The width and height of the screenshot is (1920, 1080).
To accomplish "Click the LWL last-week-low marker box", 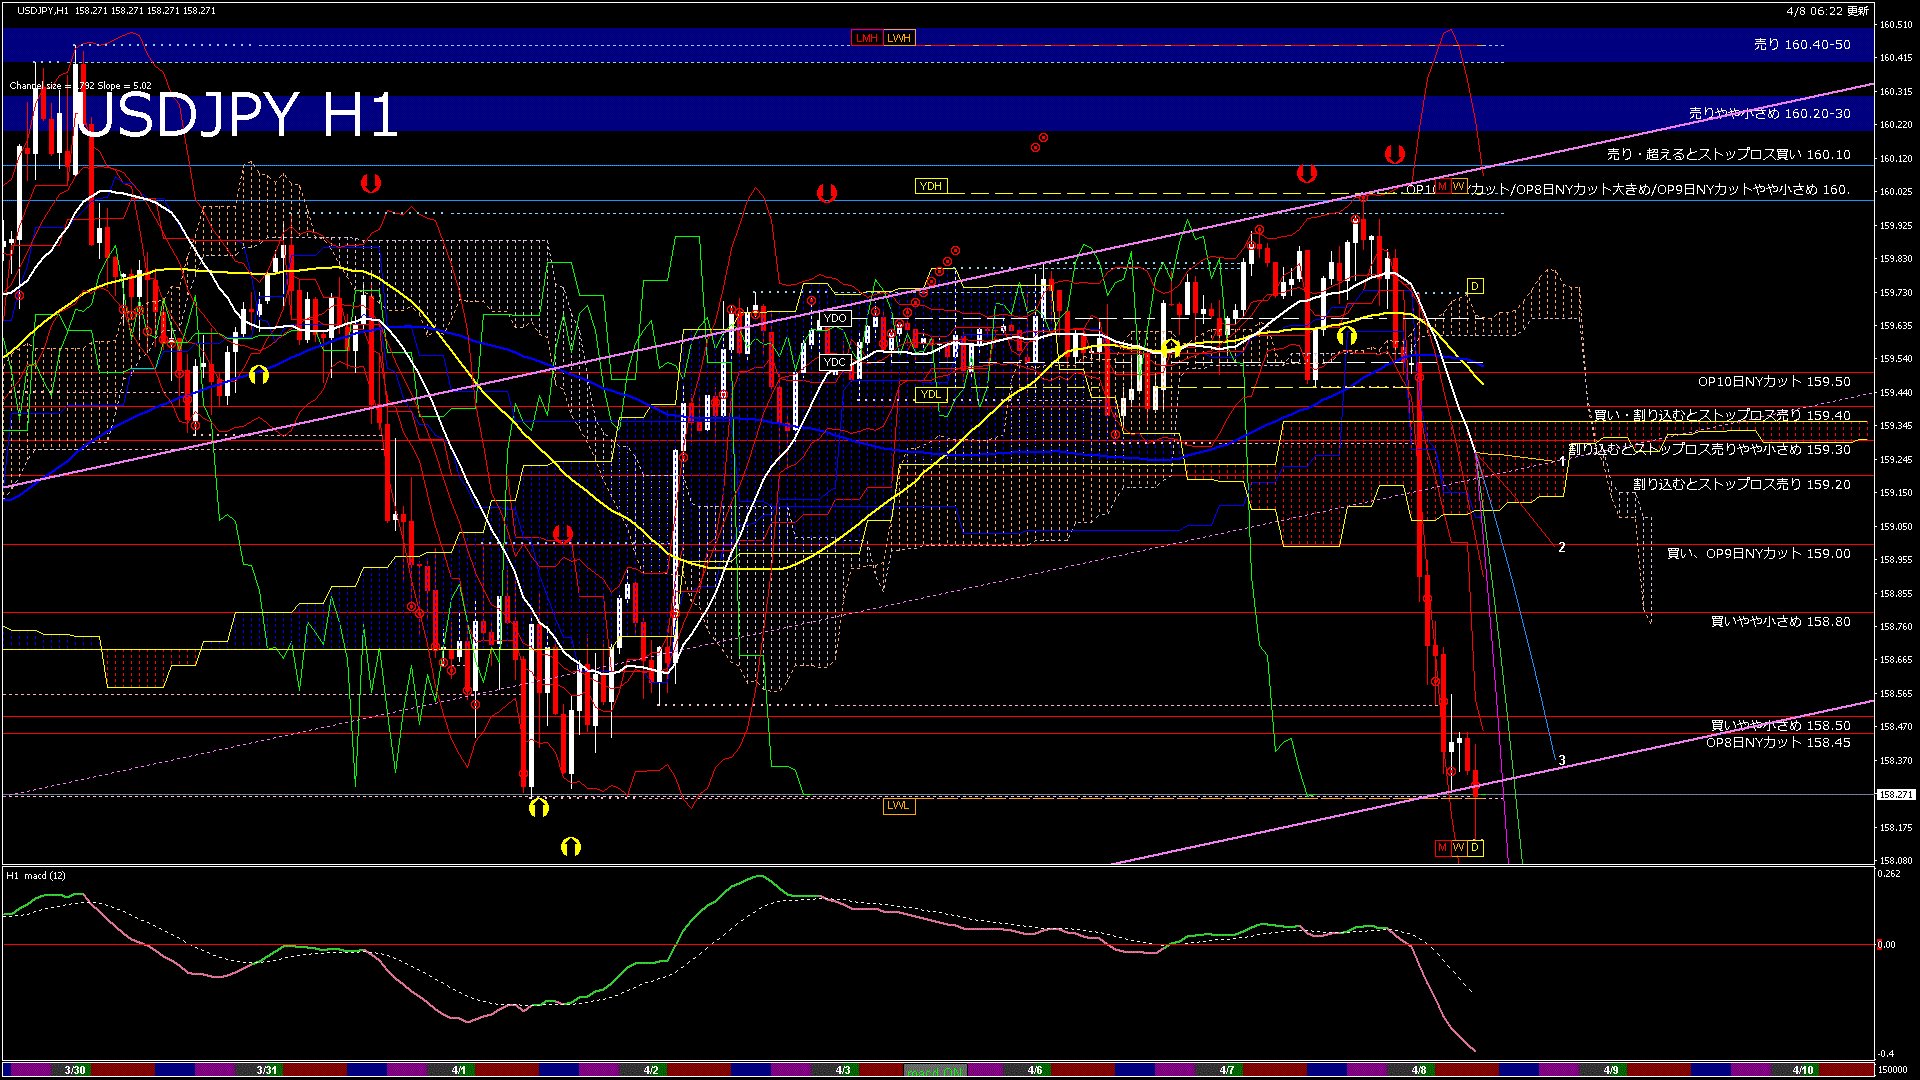I will pos(898,806).
